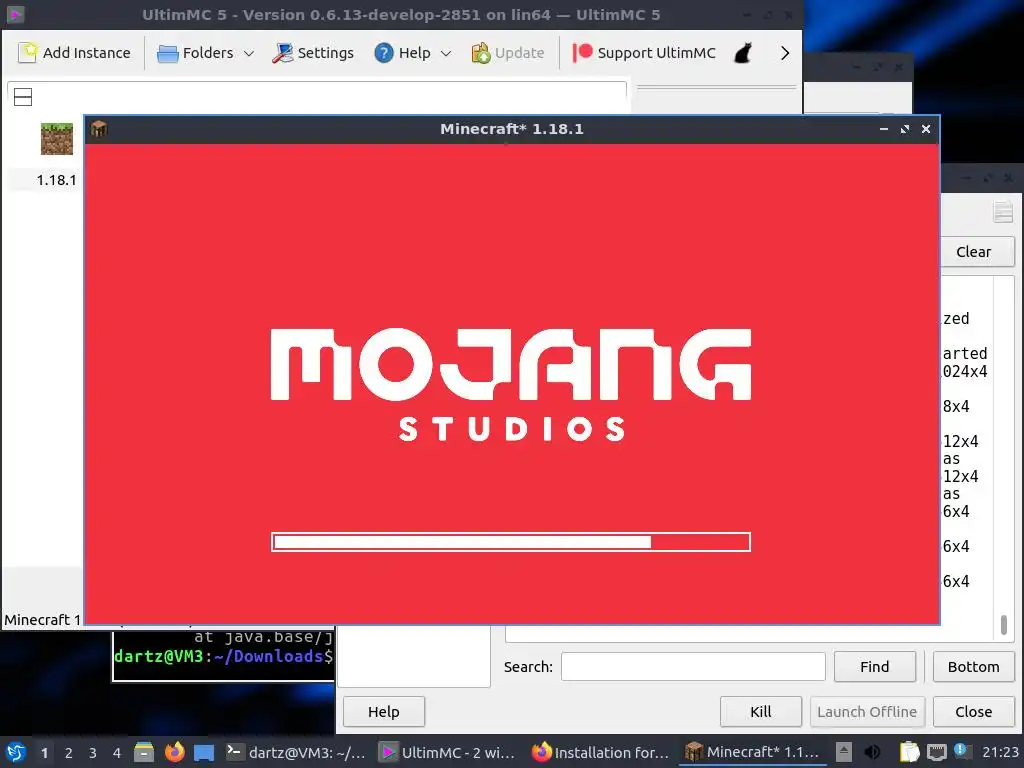
Task: Switch to virtual desktop 2
Action: pyautogui.click(x=69, y=753)
